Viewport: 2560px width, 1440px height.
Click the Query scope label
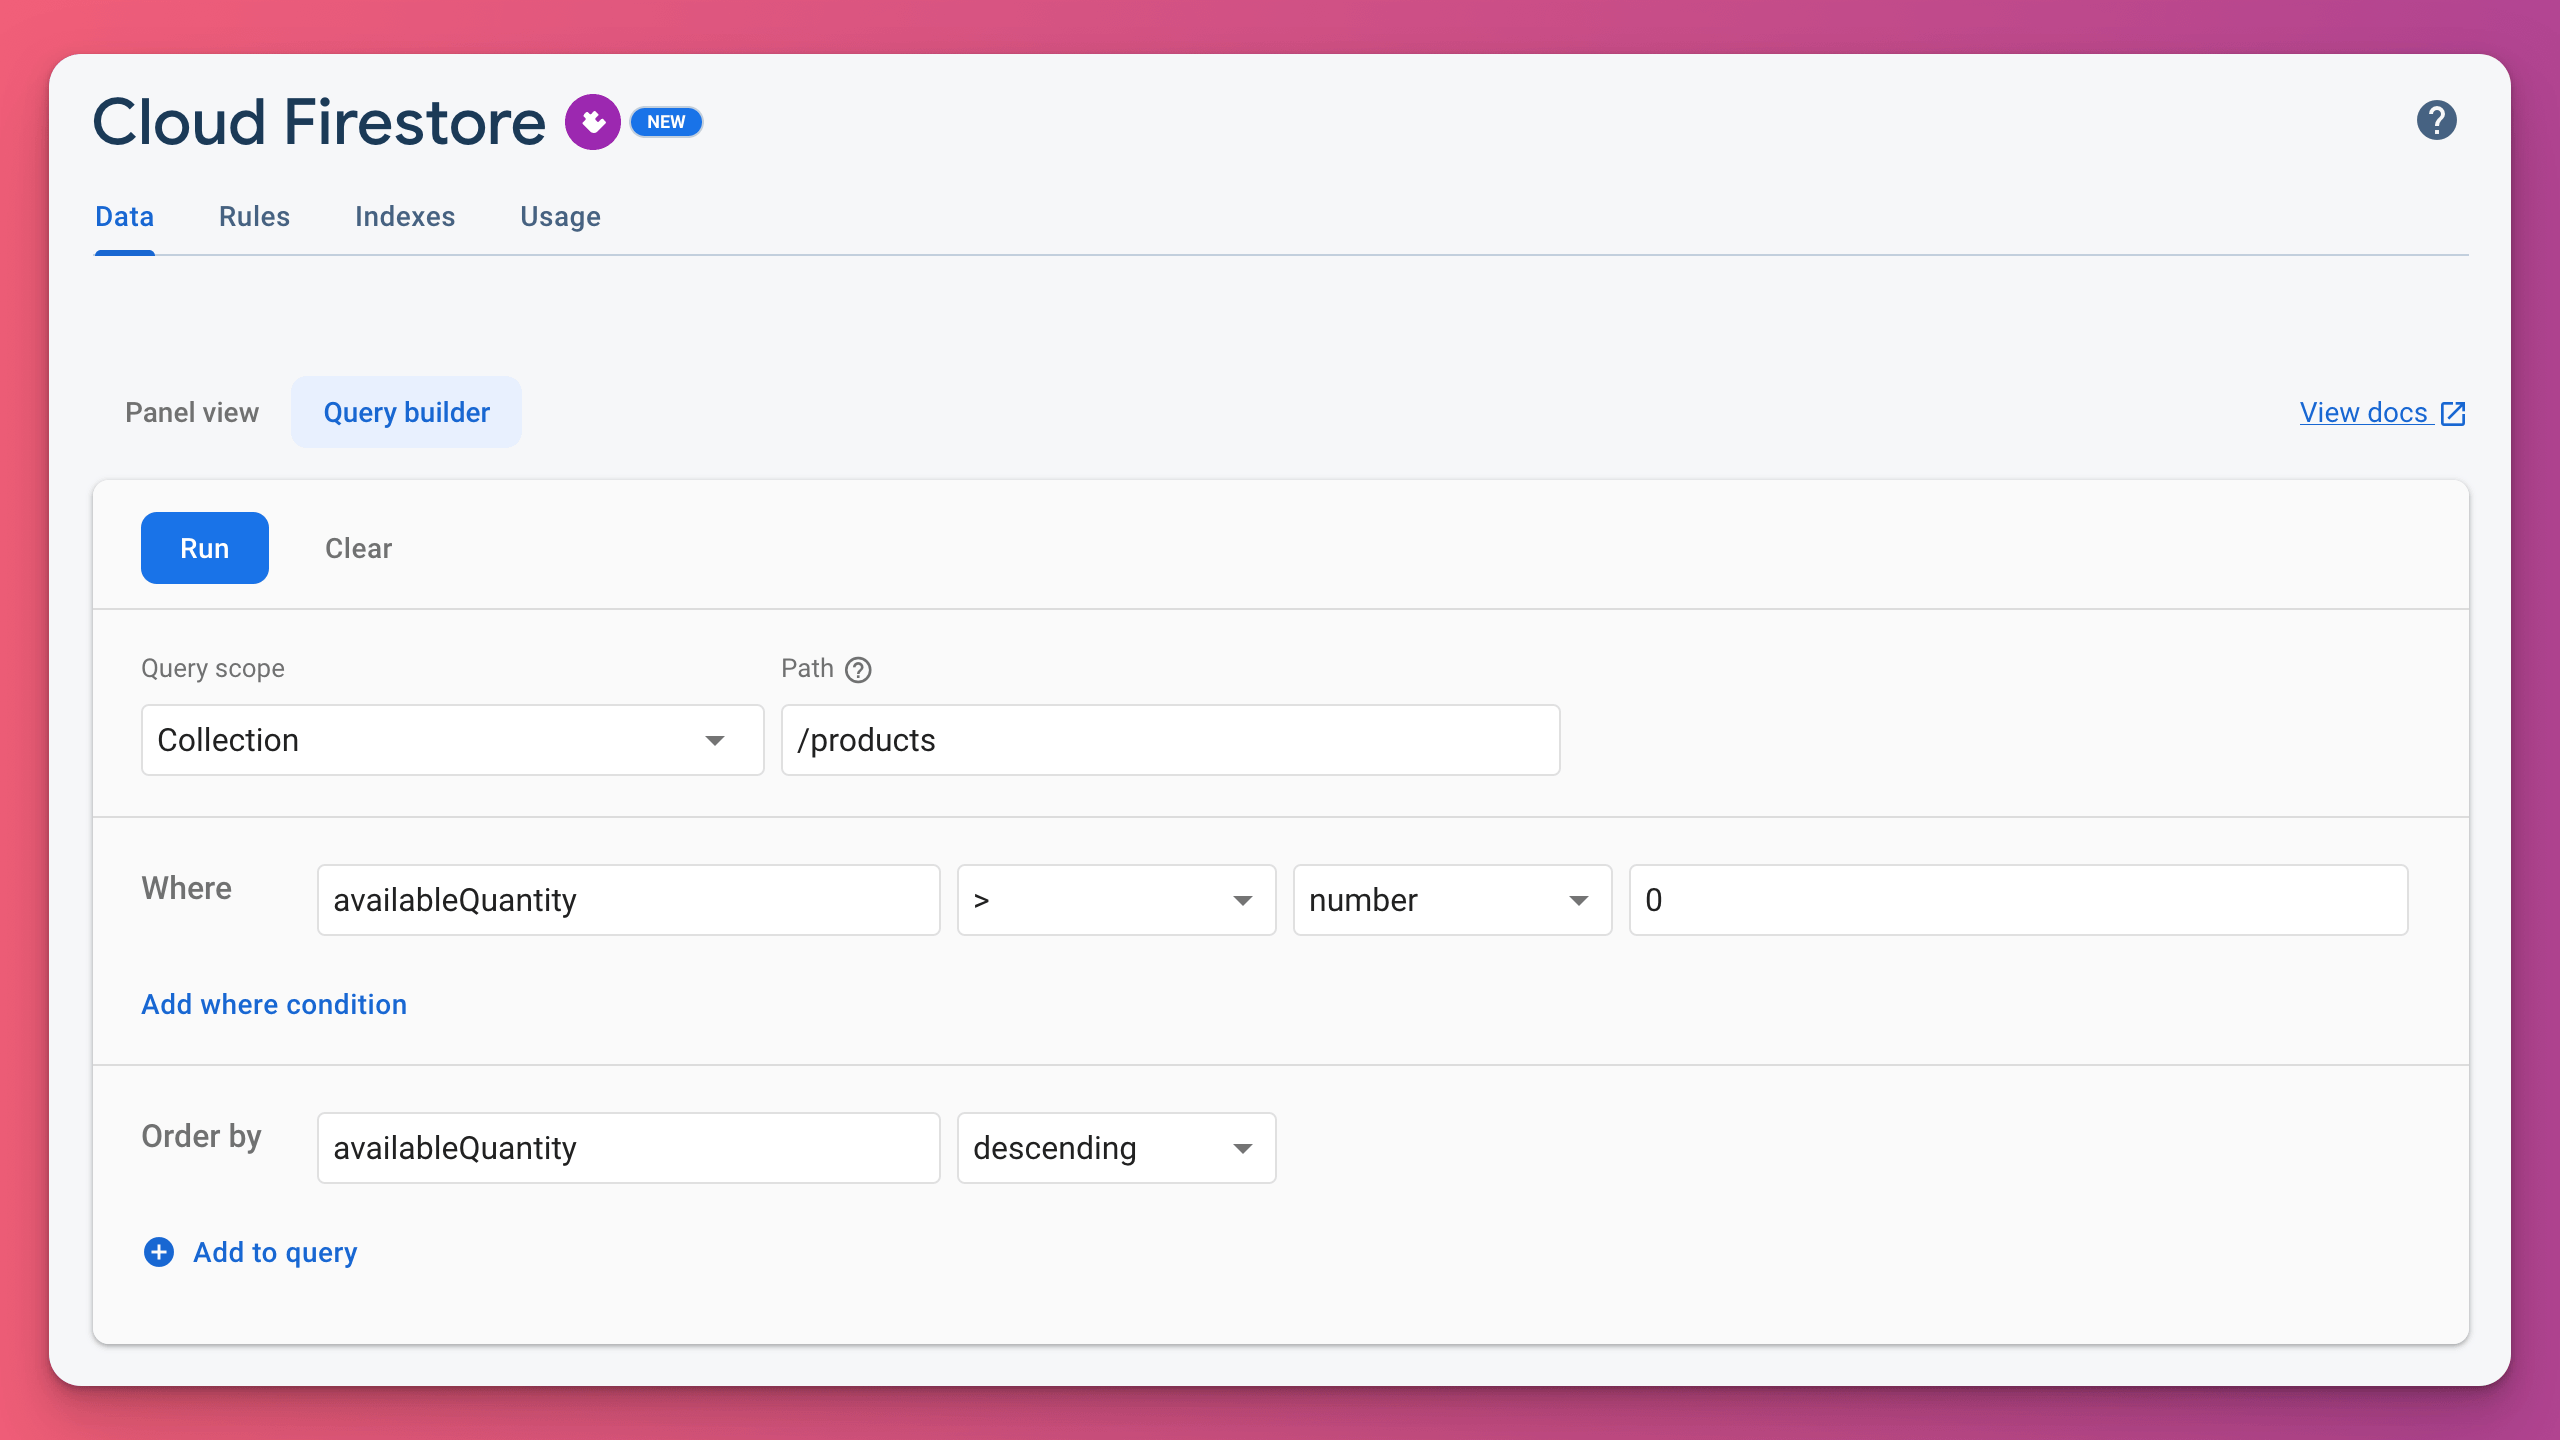coord(212,669)
